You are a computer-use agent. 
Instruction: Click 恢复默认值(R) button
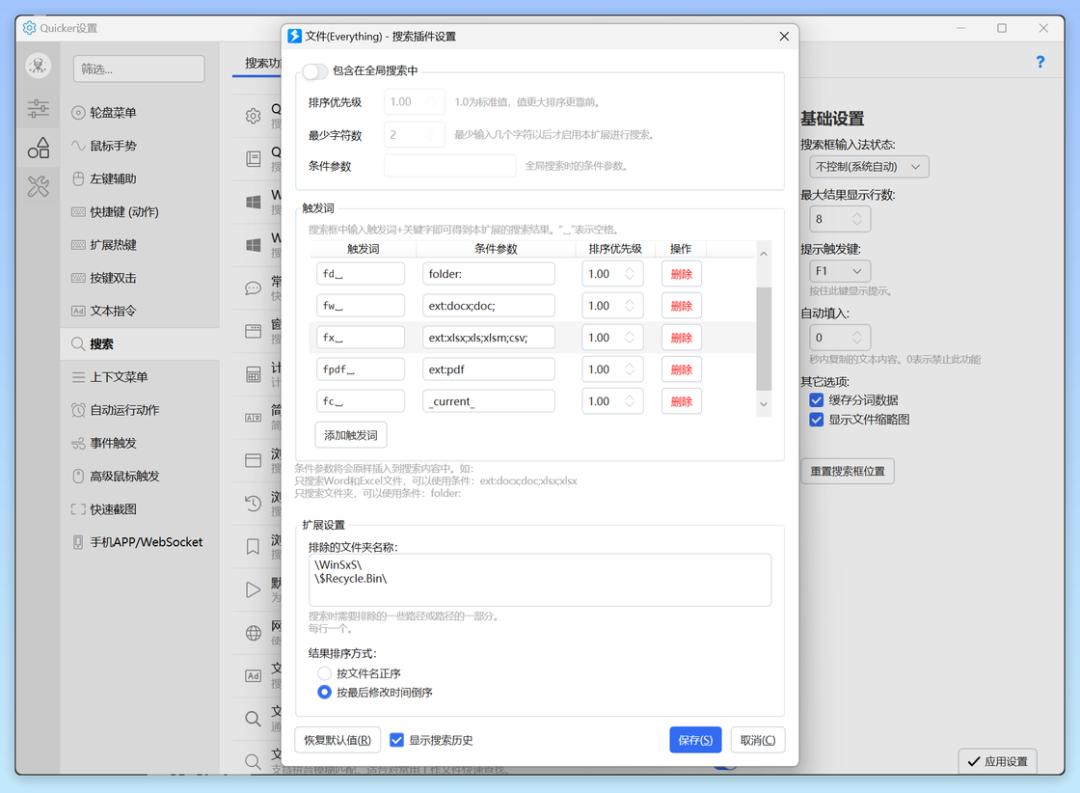tap(338, 740)
